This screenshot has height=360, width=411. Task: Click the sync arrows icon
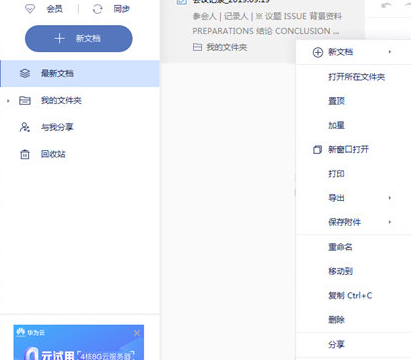[x=98, y=9]
